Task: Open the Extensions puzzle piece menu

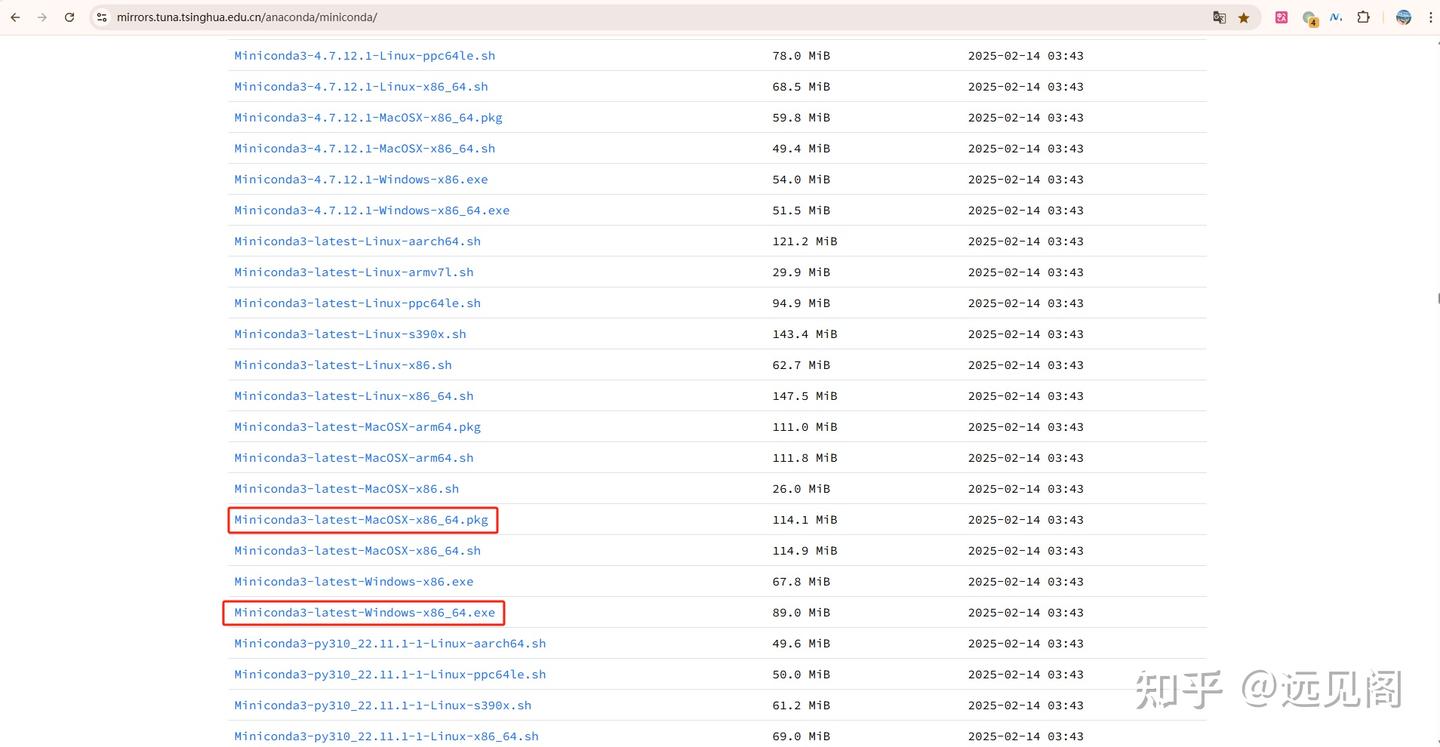Action: pyautogui.click(x=1363, y=17)
